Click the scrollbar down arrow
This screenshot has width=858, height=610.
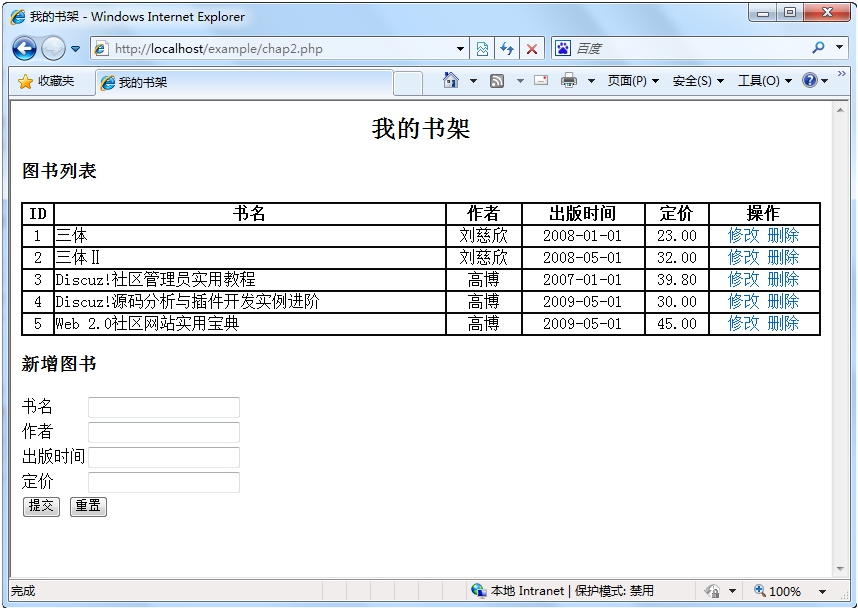pyautogui.click(x=840, y=569)
